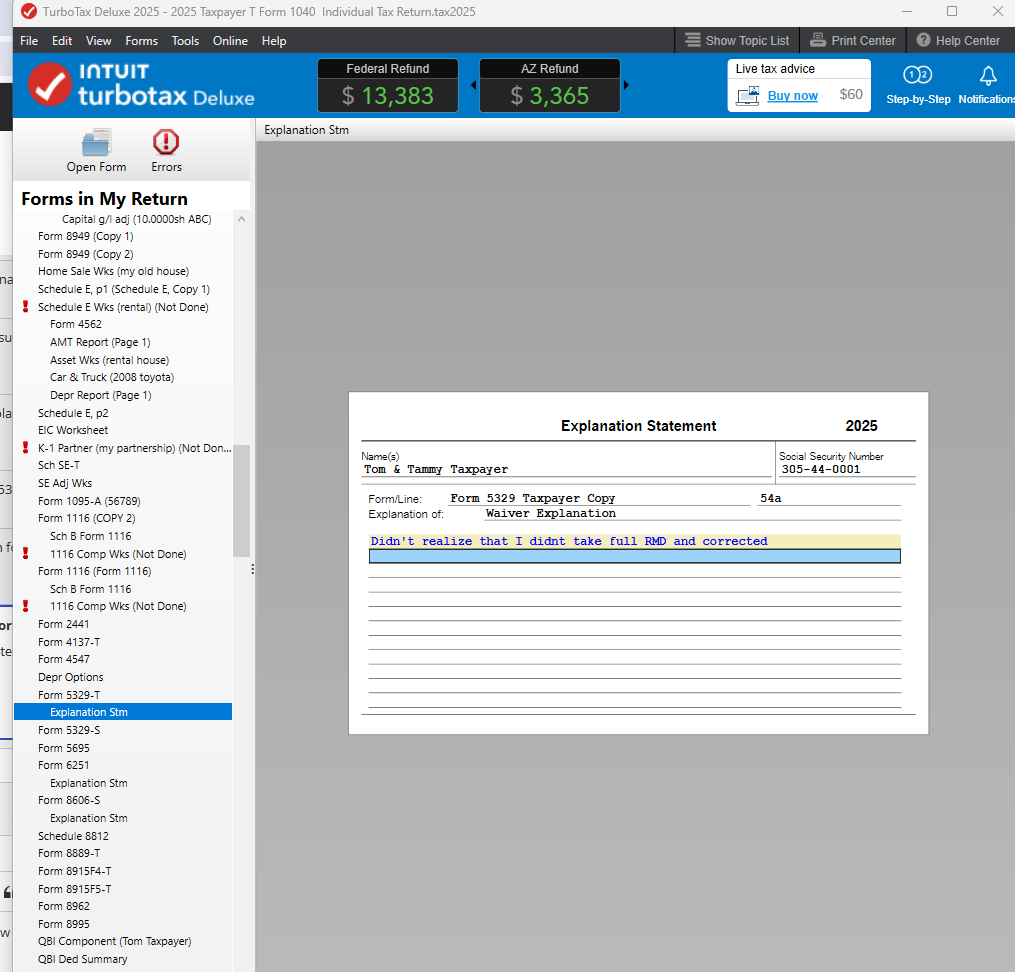Click the red error mark beside Schedule E Wks

coord(26,307)
